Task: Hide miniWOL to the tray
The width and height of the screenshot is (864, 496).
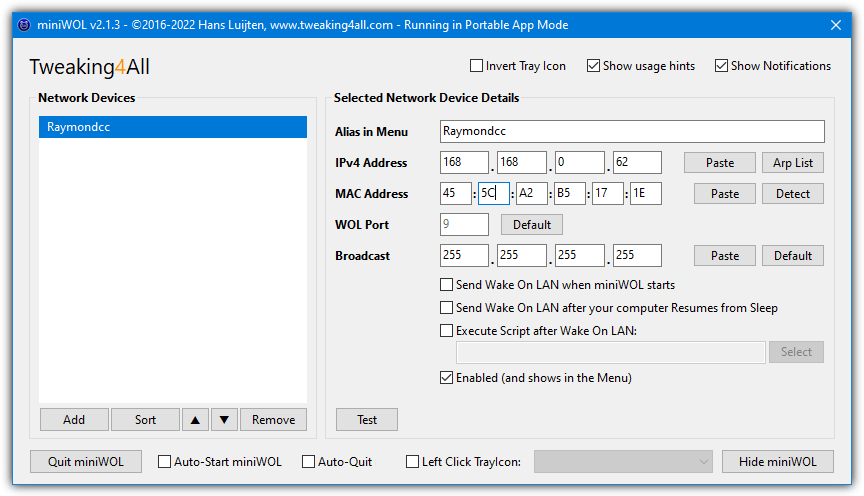Action: pyautogui.click(x=777, y=462)
